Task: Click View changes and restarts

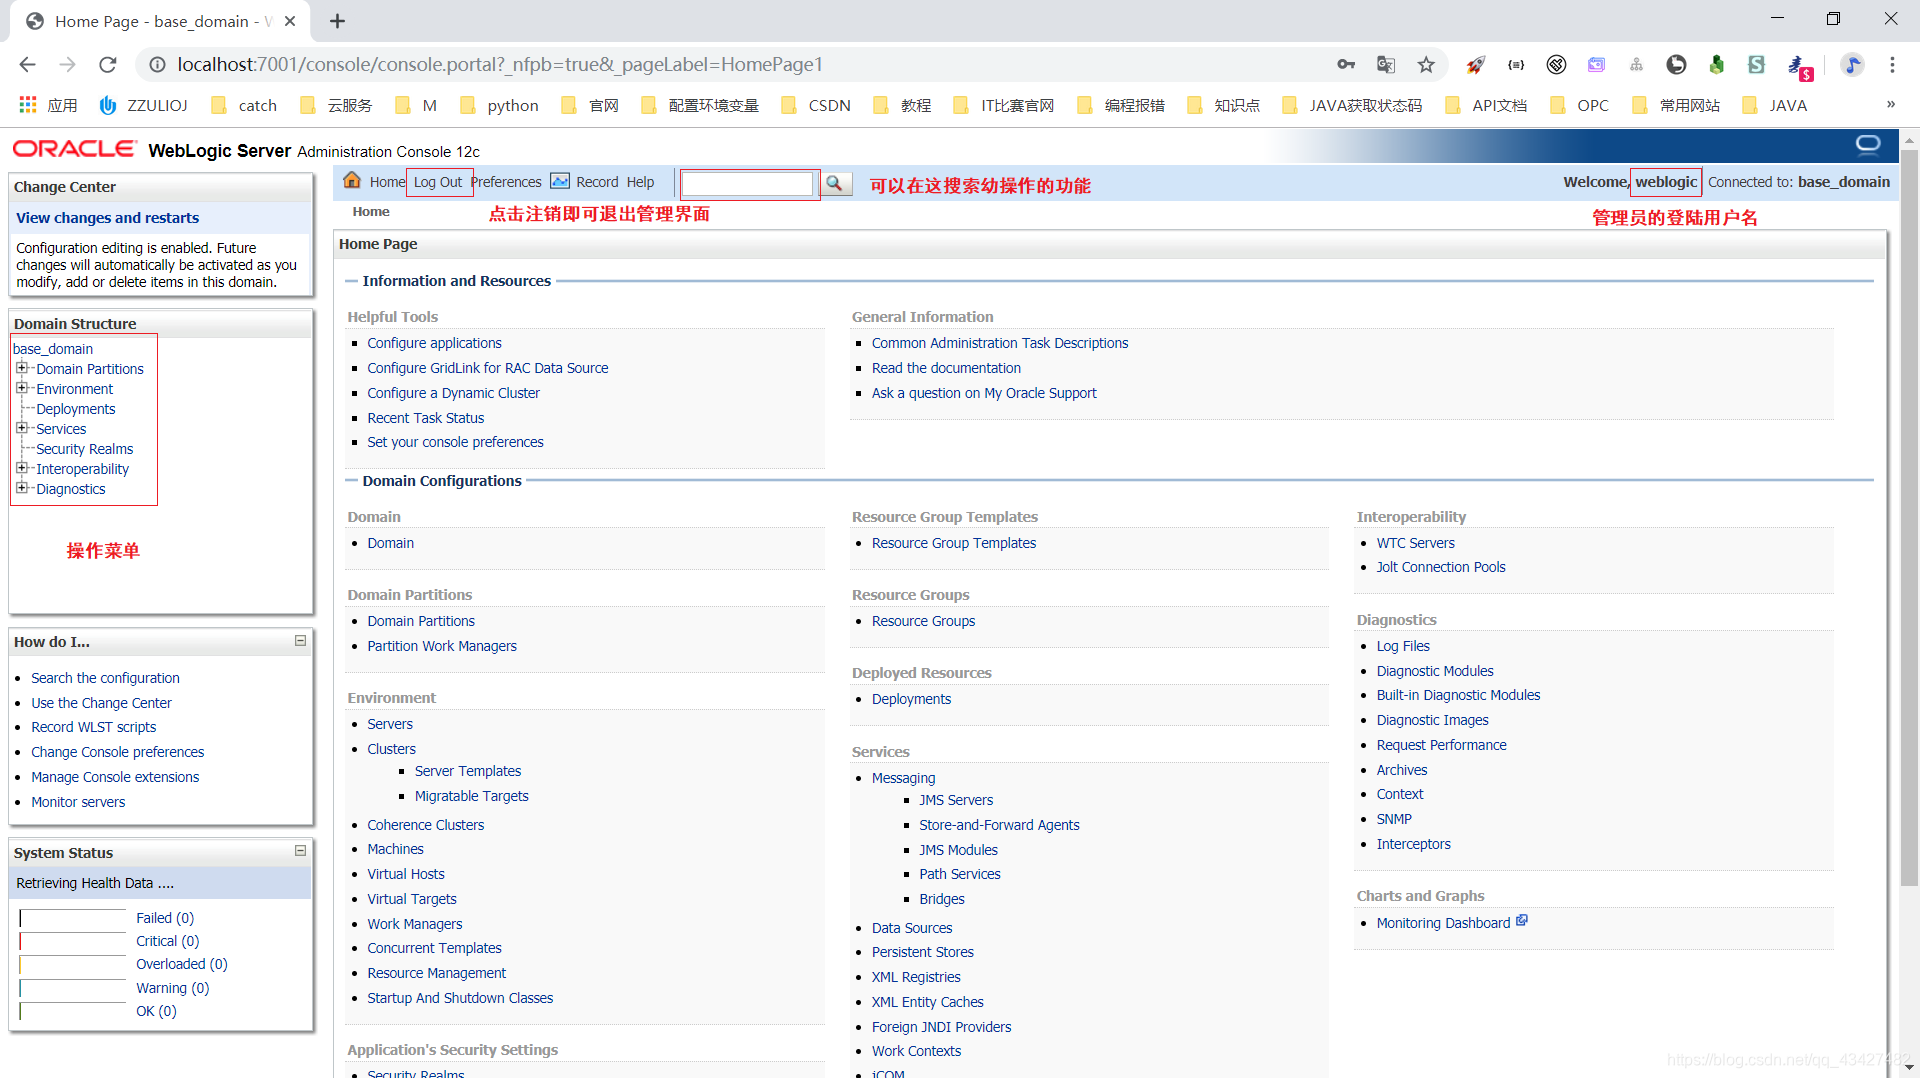Action: [107, 218]
